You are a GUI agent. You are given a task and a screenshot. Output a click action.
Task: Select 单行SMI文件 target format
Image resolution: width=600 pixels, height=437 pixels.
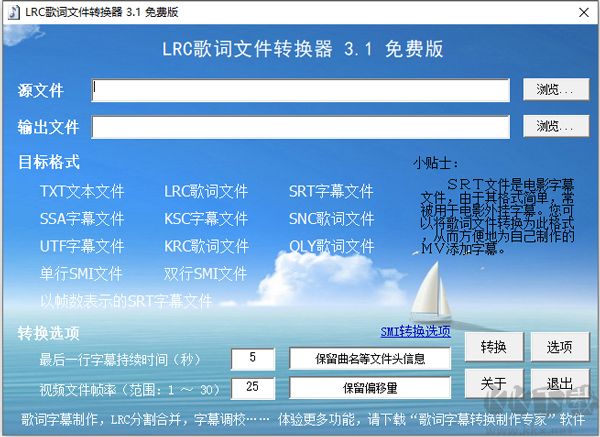[81, 274]
